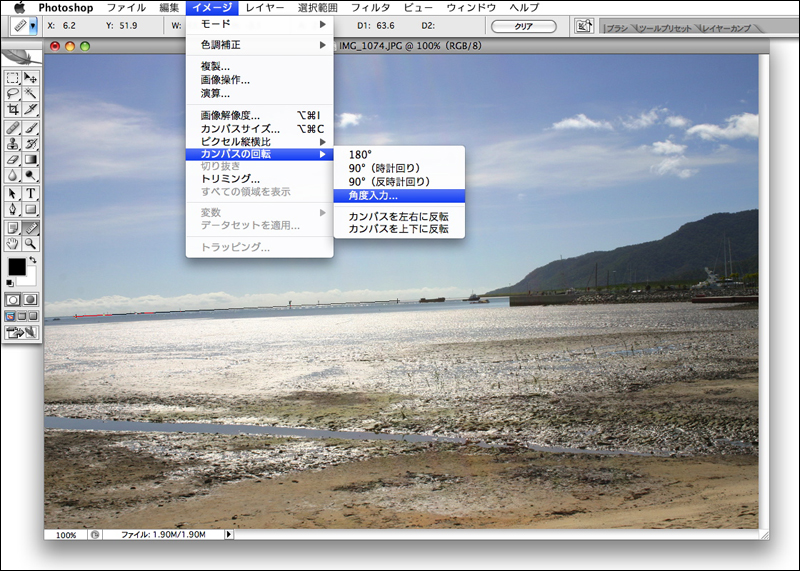The image size is (800, 571).
Task: Select the Magic Wand tool
Action: pos(31,93)
